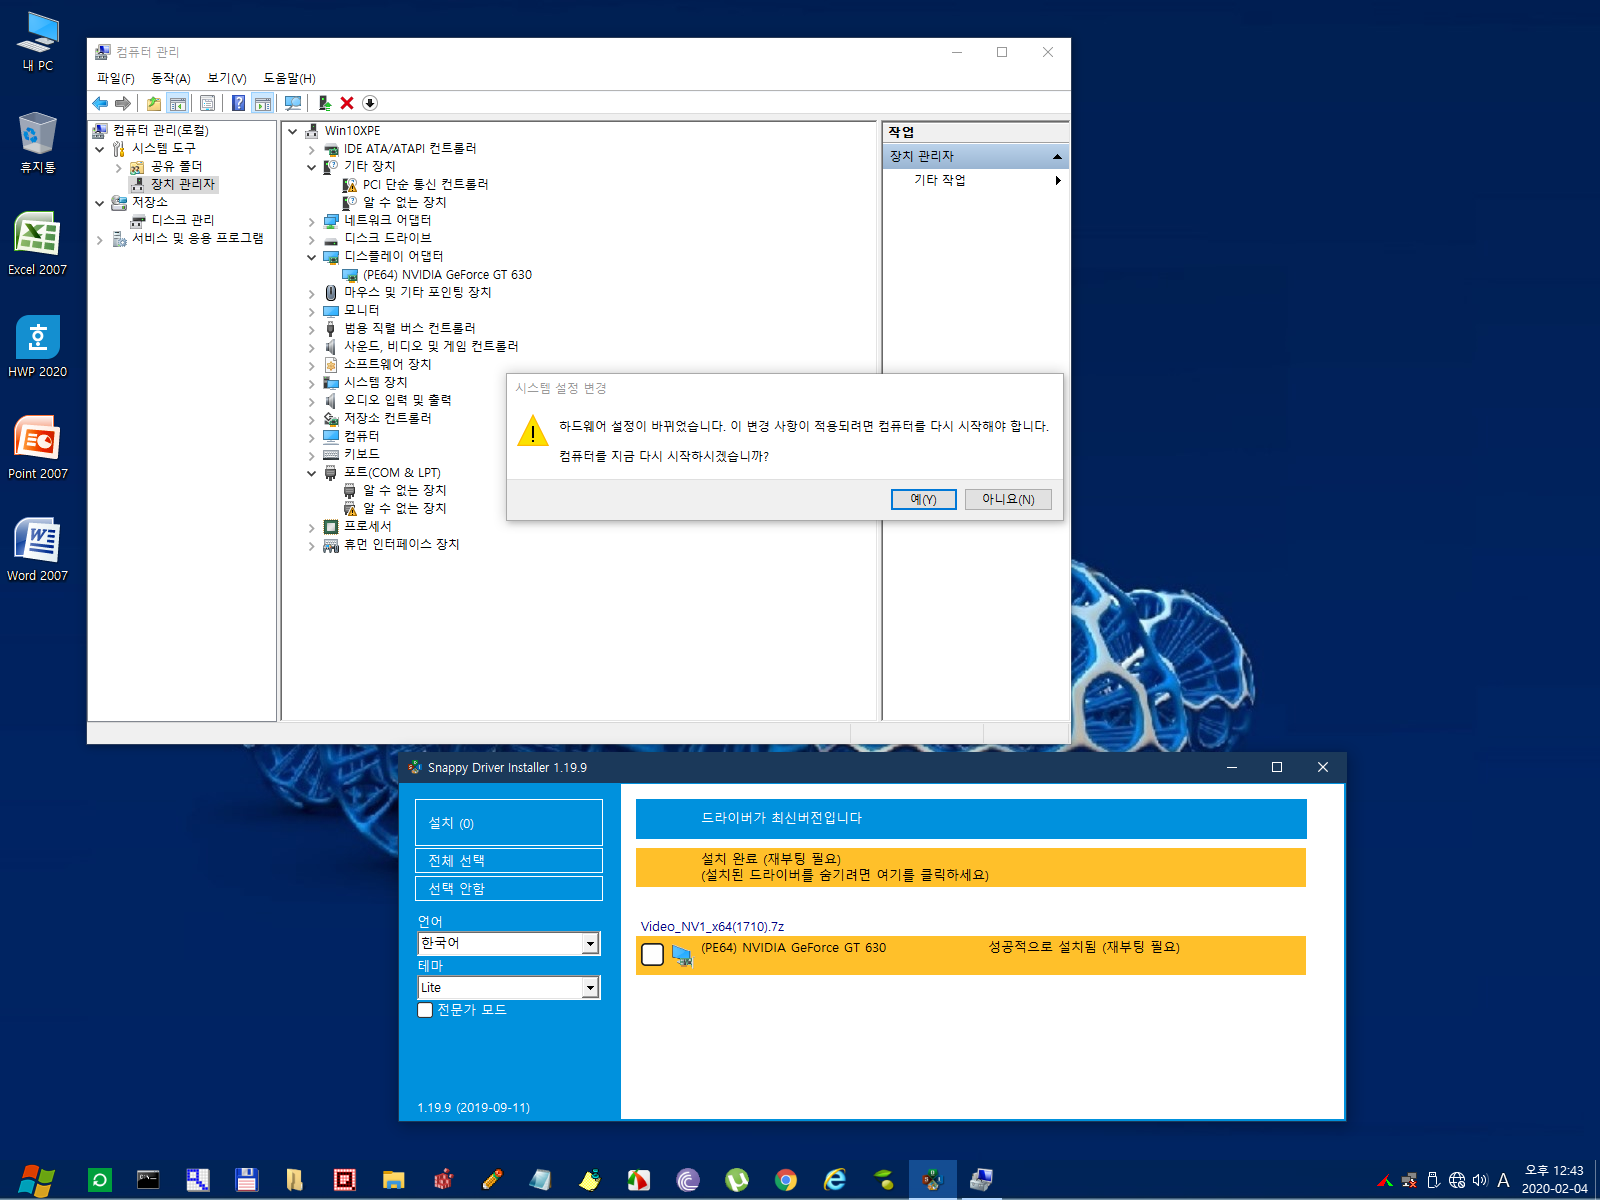The height and width of the screenshot is (1200, 1600).
Task: Click 아니요(N) to decline restart
Action: 1008,499
